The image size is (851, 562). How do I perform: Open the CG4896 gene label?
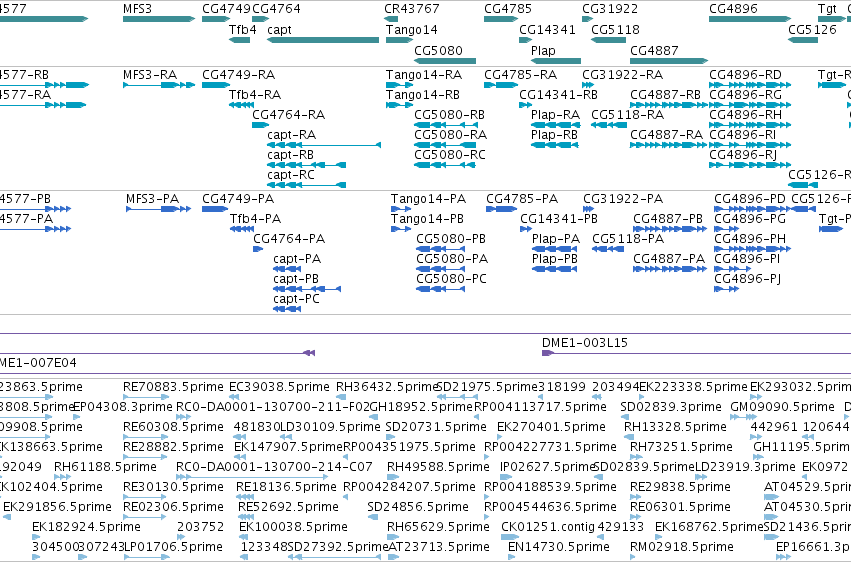click(x=733, y=9)
